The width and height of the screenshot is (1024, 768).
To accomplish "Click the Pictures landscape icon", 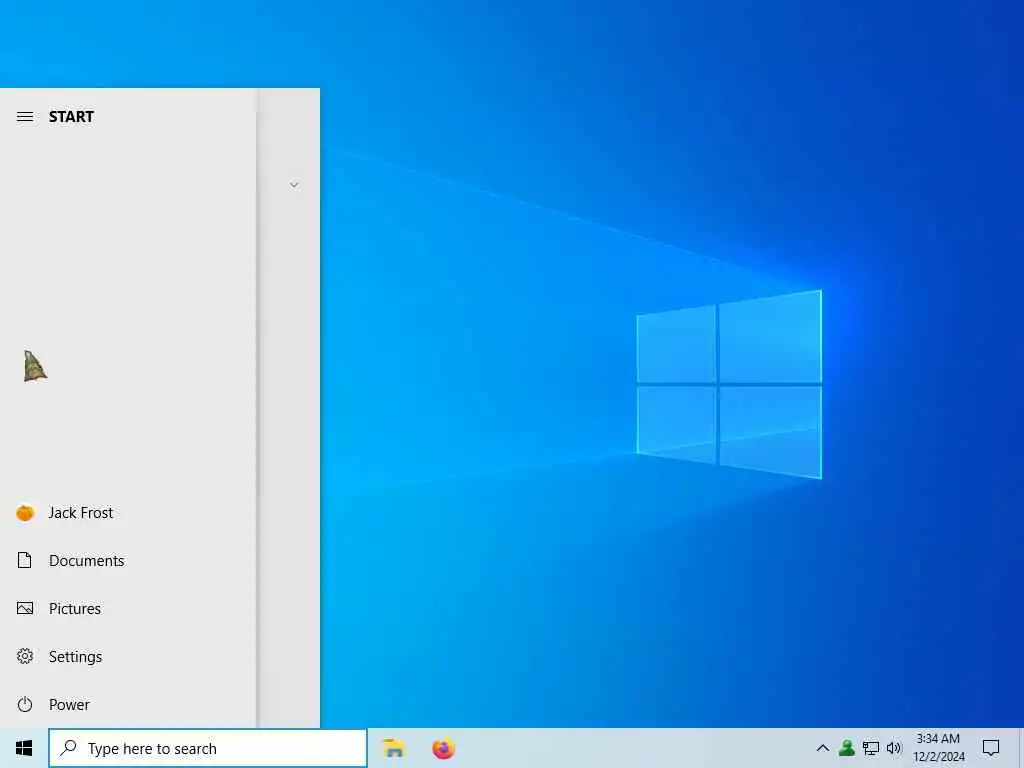I will pos(25,609).
